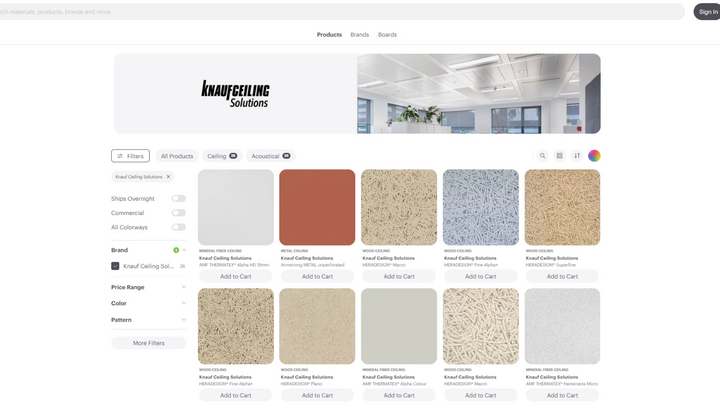Open the Feinstratos Micro white speckled thumbnail
Screen dimensions: 720x405
tap(562, 326)
